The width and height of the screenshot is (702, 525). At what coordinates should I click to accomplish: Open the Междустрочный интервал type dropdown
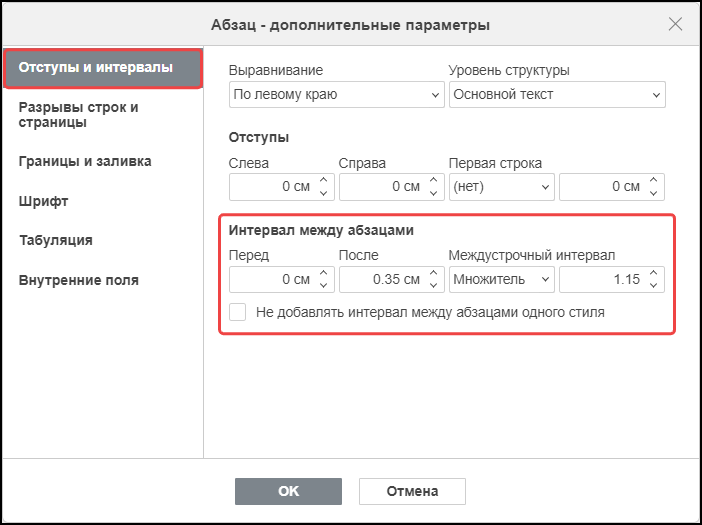click(x=501, y=279)
